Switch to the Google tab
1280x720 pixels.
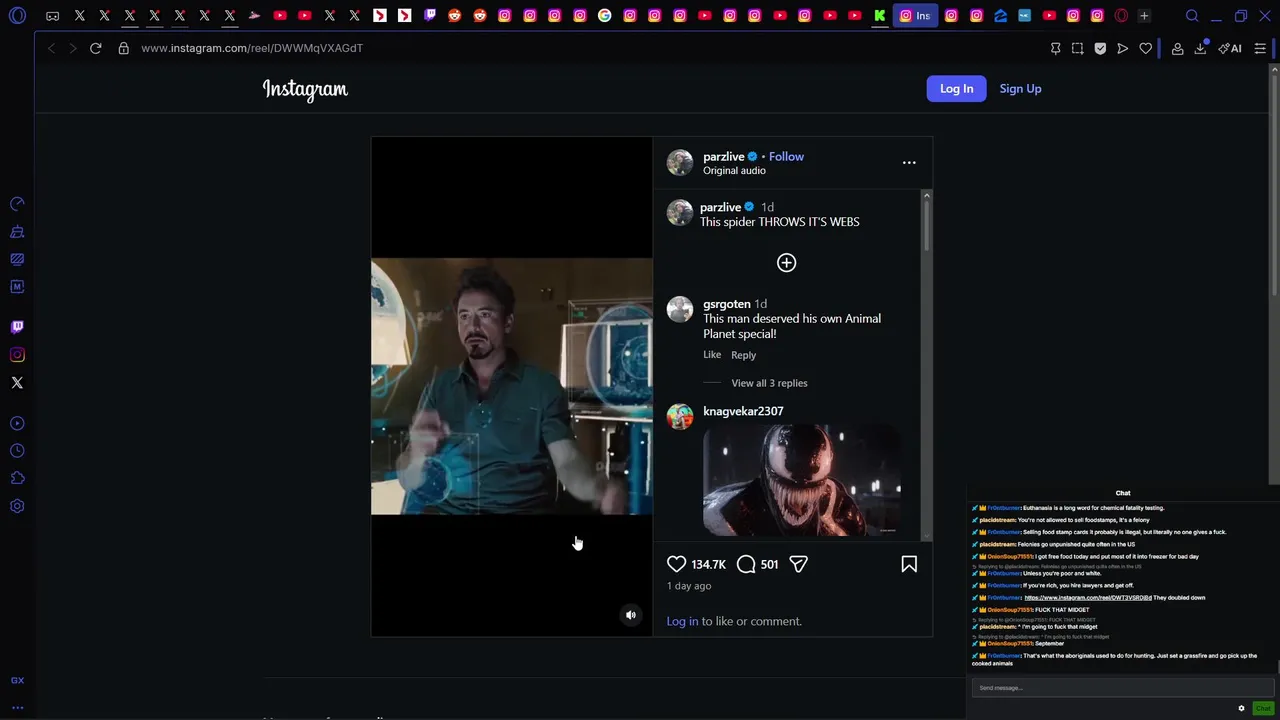(605, 16)
